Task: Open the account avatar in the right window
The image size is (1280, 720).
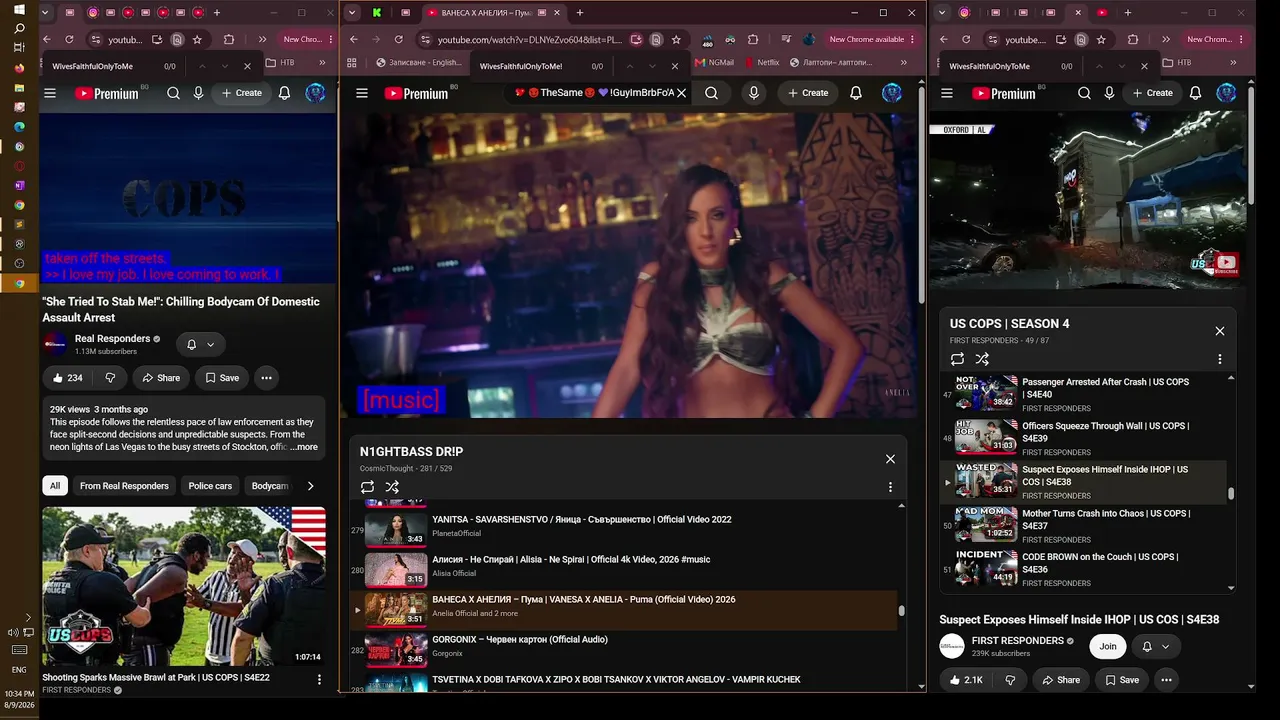Action: click(x=1226, y=93)
